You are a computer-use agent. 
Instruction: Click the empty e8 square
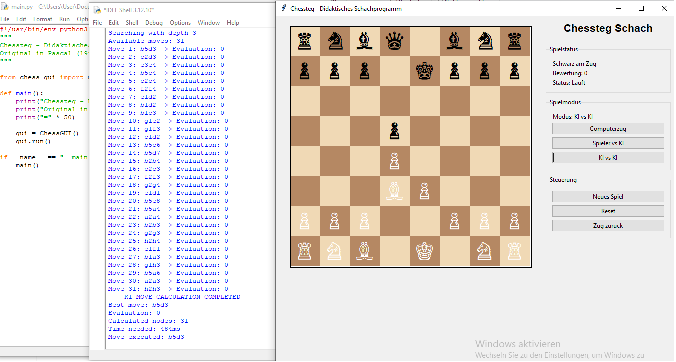pos(425,42)
